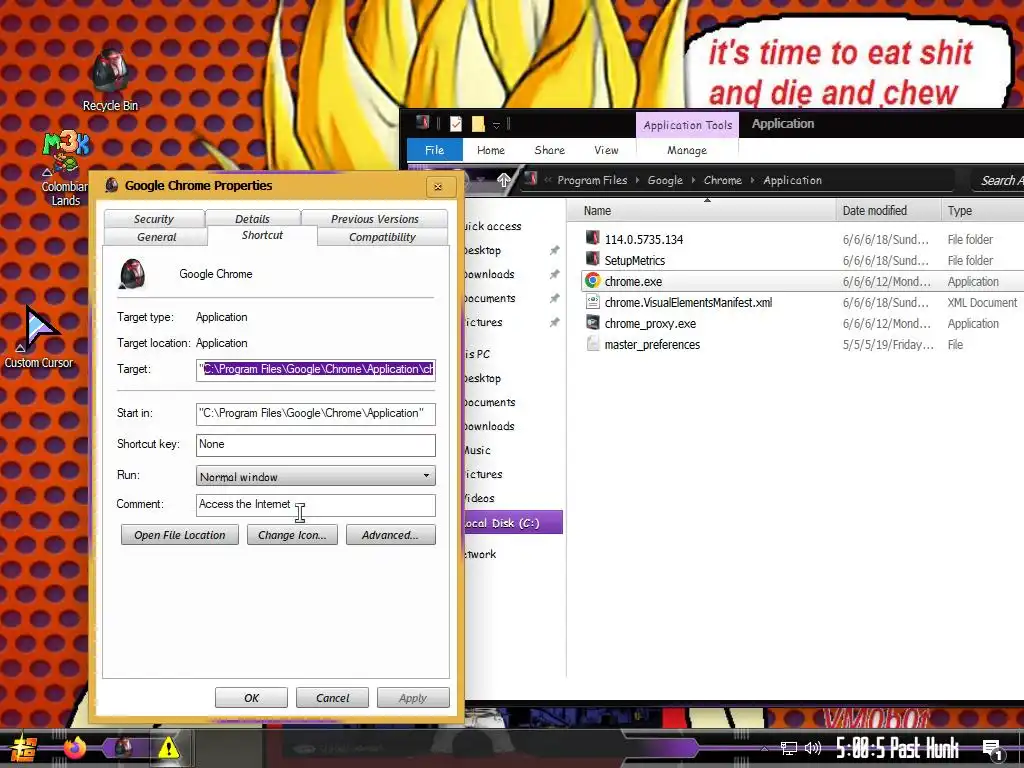Screen dimensions: 1024x768
Task: Click breadcrumb chevron after Google
Action: pyautogui.click(x=694, y=180)
